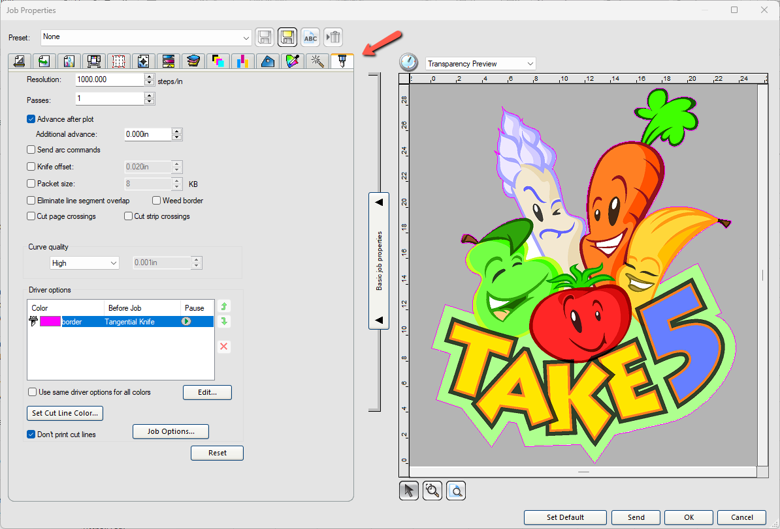This screenshot has width=780, height=529.
Task: Uncheck Advance after plot
Action: point(31,119)
